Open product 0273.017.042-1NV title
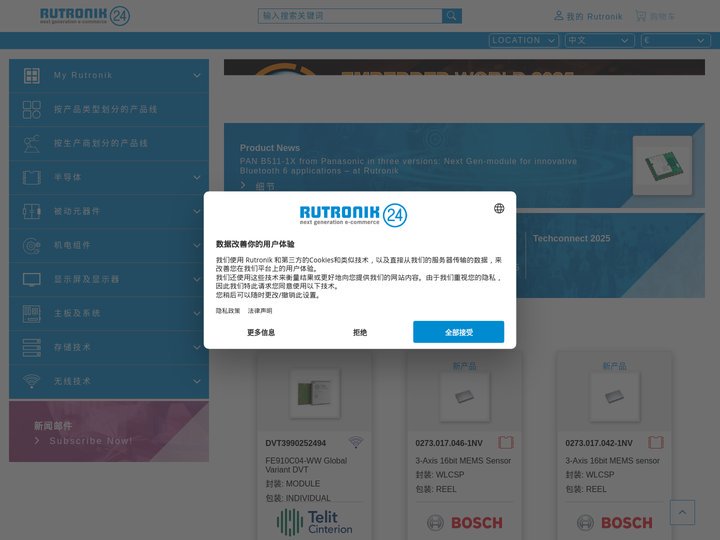This screenshot has height=540, width=720. (599, 443)
